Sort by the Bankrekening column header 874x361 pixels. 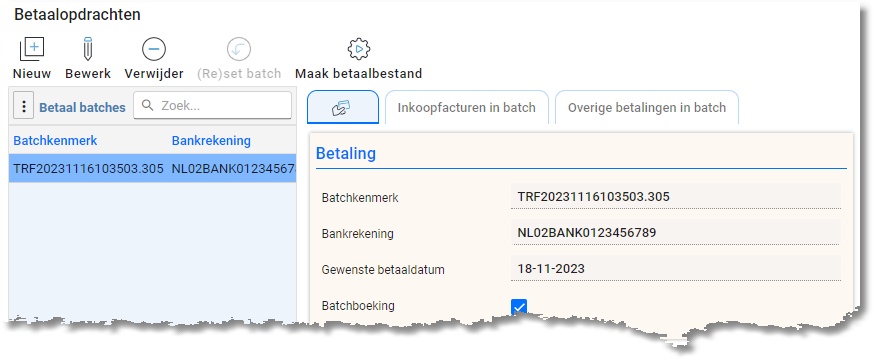click(211, 141)
